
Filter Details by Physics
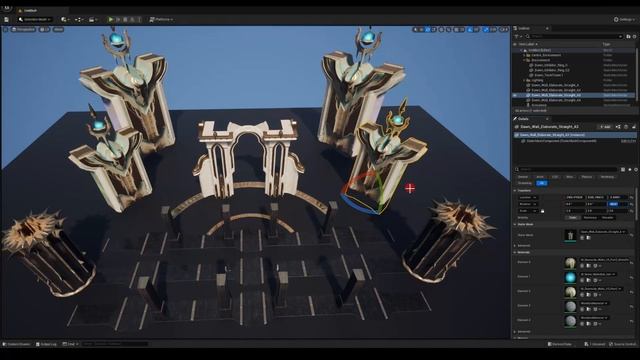tap(587, 177)
